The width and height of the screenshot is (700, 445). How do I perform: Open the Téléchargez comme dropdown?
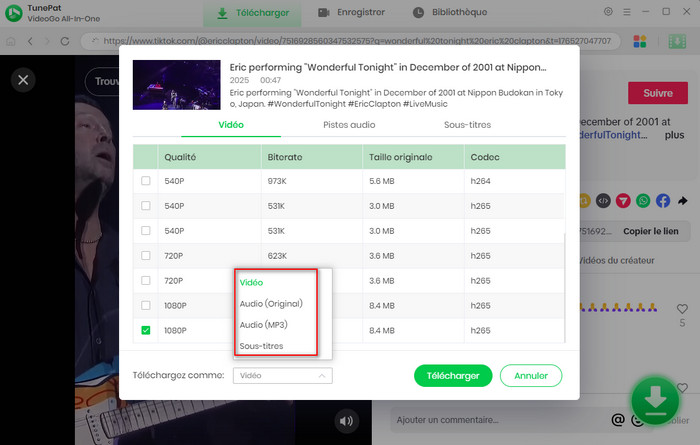point(282,376)
